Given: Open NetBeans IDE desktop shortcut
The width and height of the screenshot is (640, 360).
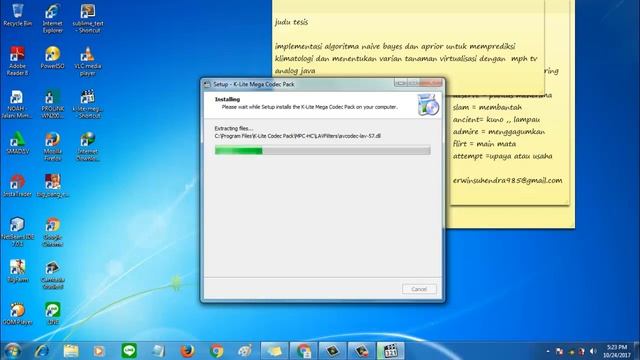Looking at the screenshot, I should pos(17,232).
